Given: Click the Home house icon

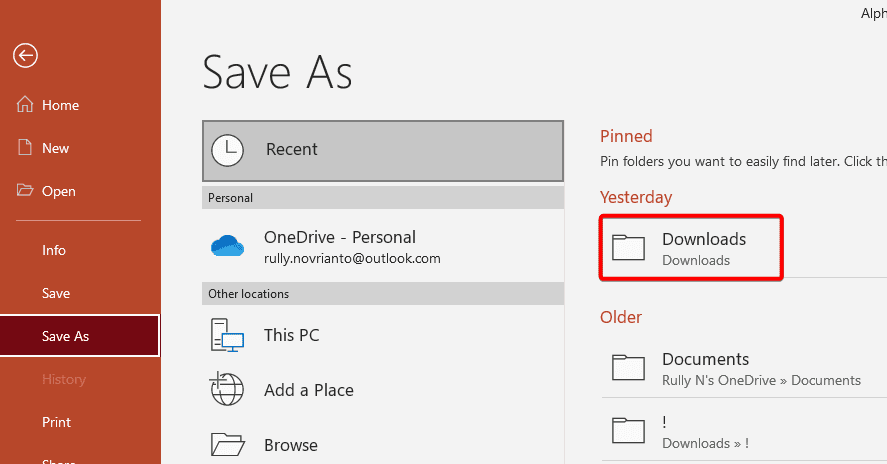Looking at the screenshot, I should (x=24, y=104).
